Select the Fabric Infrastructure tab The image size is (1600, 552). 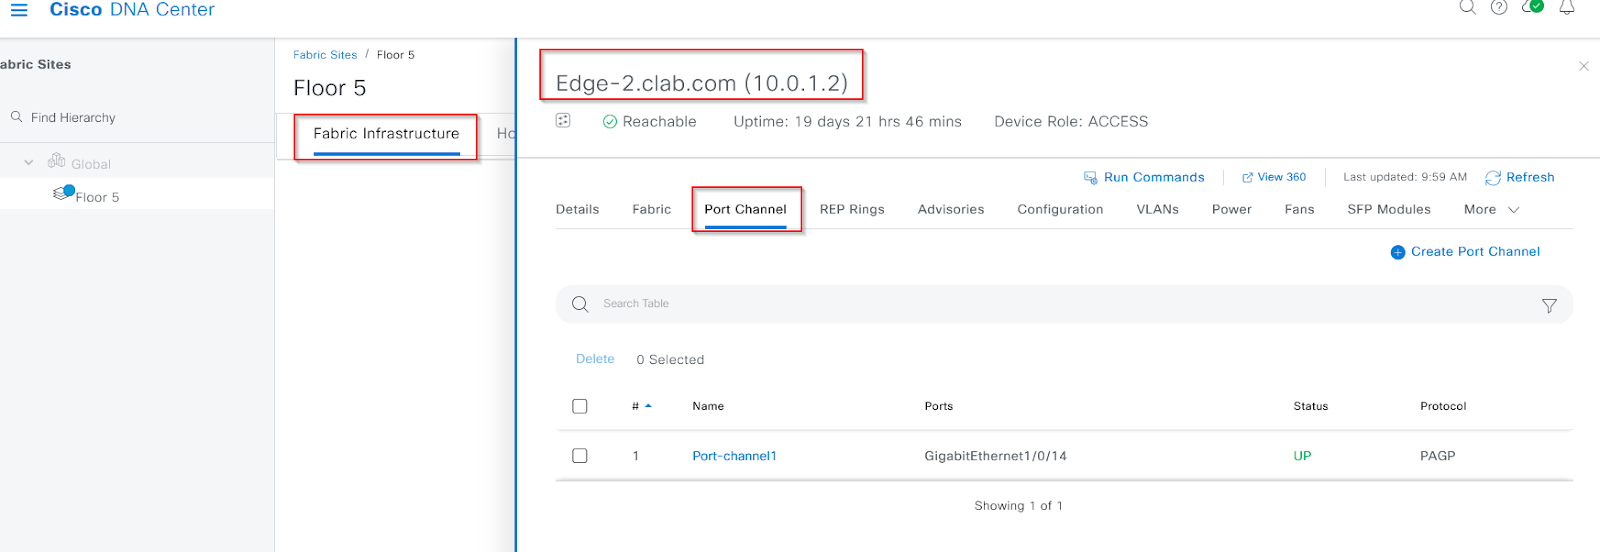386,133
